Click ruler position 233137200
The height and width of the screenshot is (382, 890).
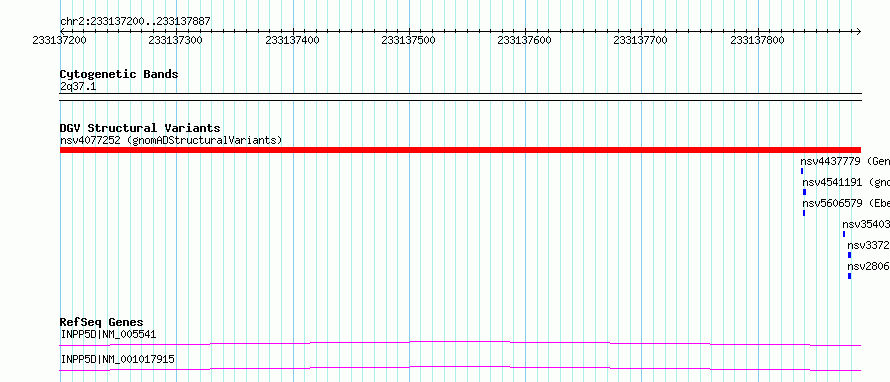click(60, 41)
